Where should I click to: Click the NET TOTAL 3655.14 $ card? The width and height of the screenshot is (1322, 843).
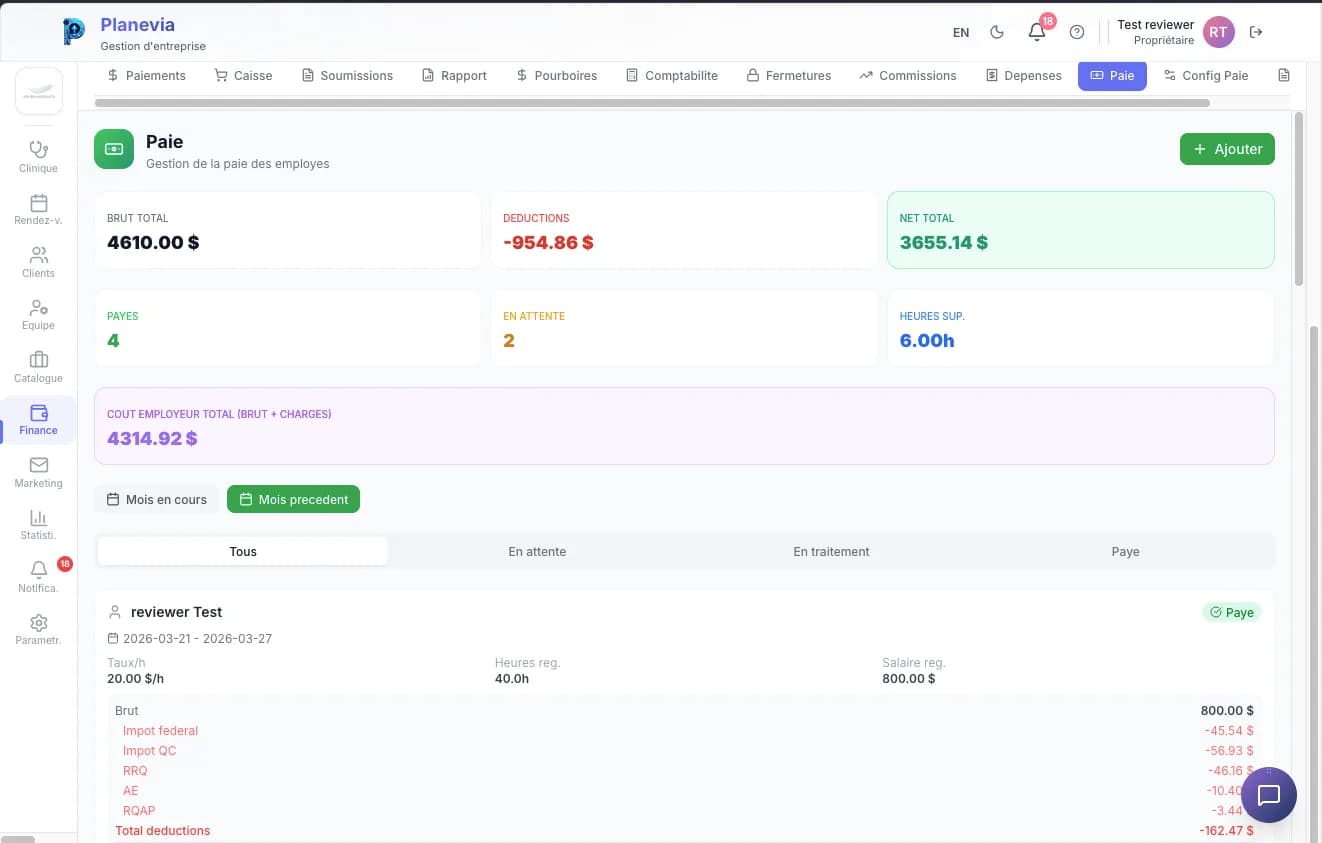pos(1081,230)
